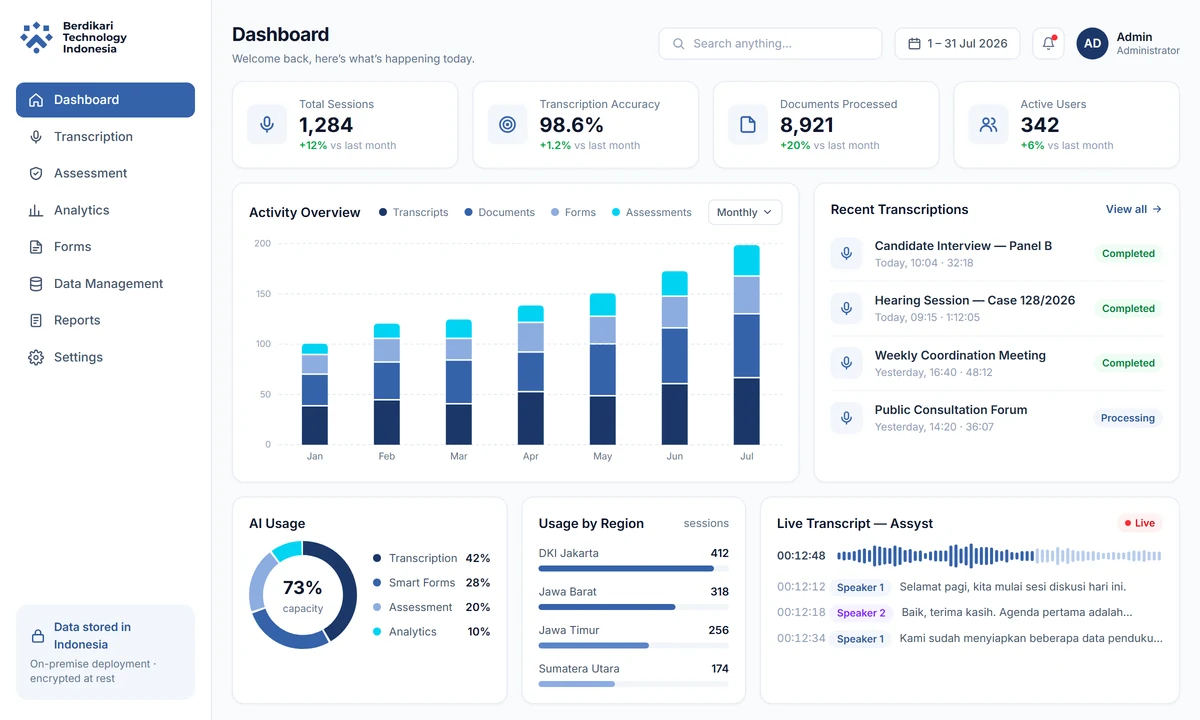Click the Transcription microphone icon in sidebar
The height and width of the screenshot is (720, 1200).
pyautogui.click(x=36, y=137)
